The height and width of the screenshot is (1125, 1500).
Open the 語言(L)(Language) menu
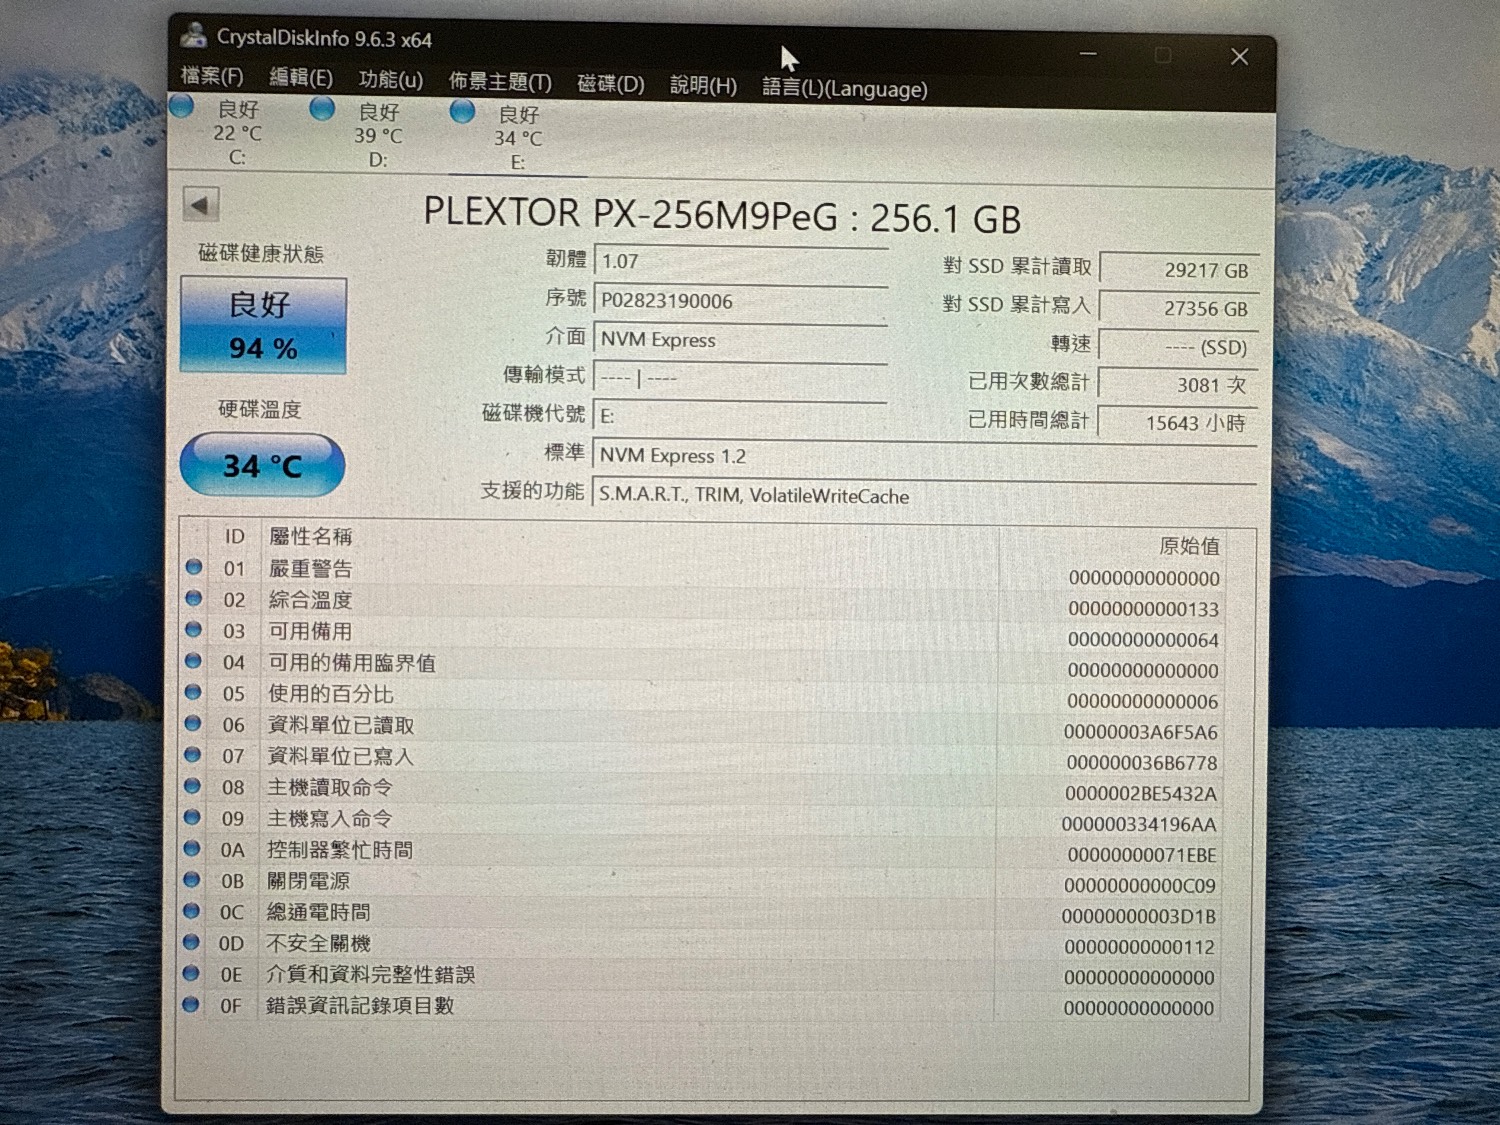point(845,88)
